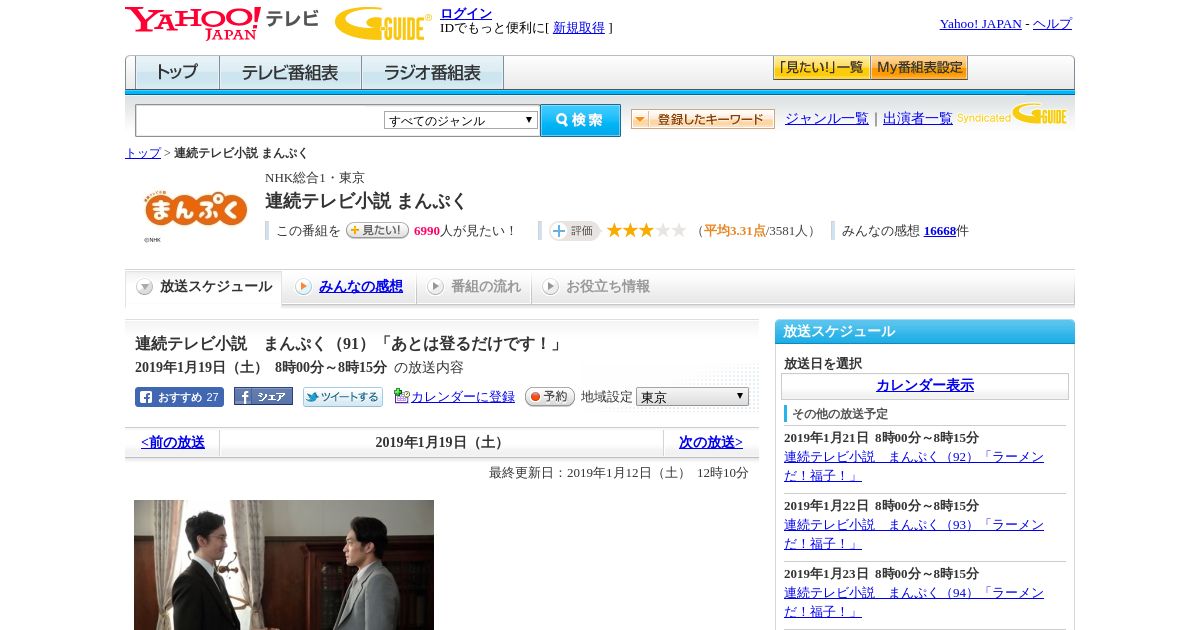The width and height of the screenshot is (1200, 630).
Task: Open the ジャンル一覧 link
Action: click(827, 119)
